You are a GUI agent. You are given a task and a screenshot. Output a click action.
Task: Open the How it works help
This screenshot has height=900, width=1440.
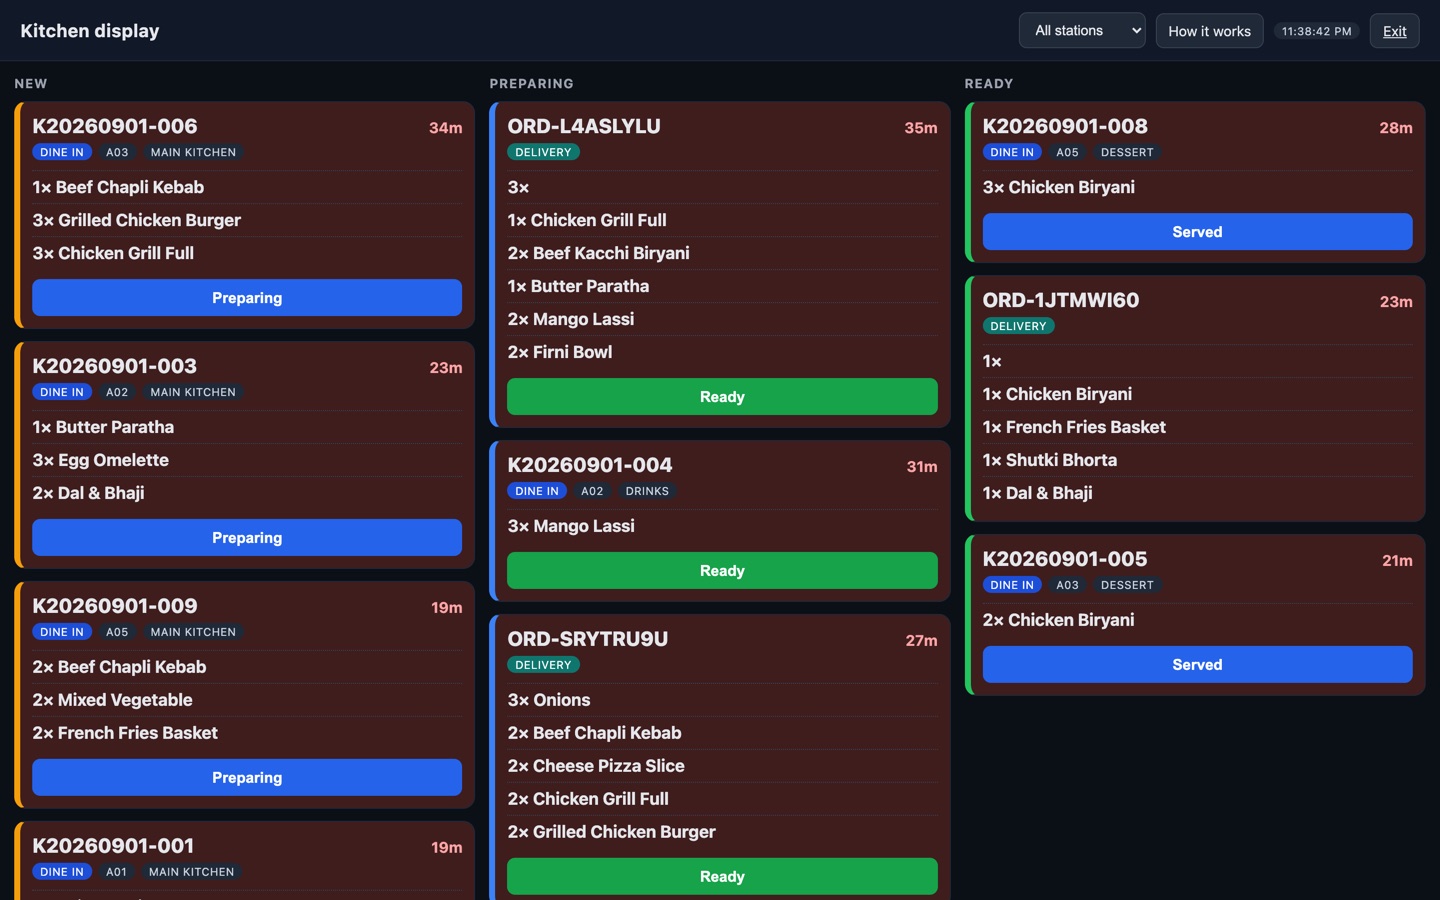coord(1209,31)
